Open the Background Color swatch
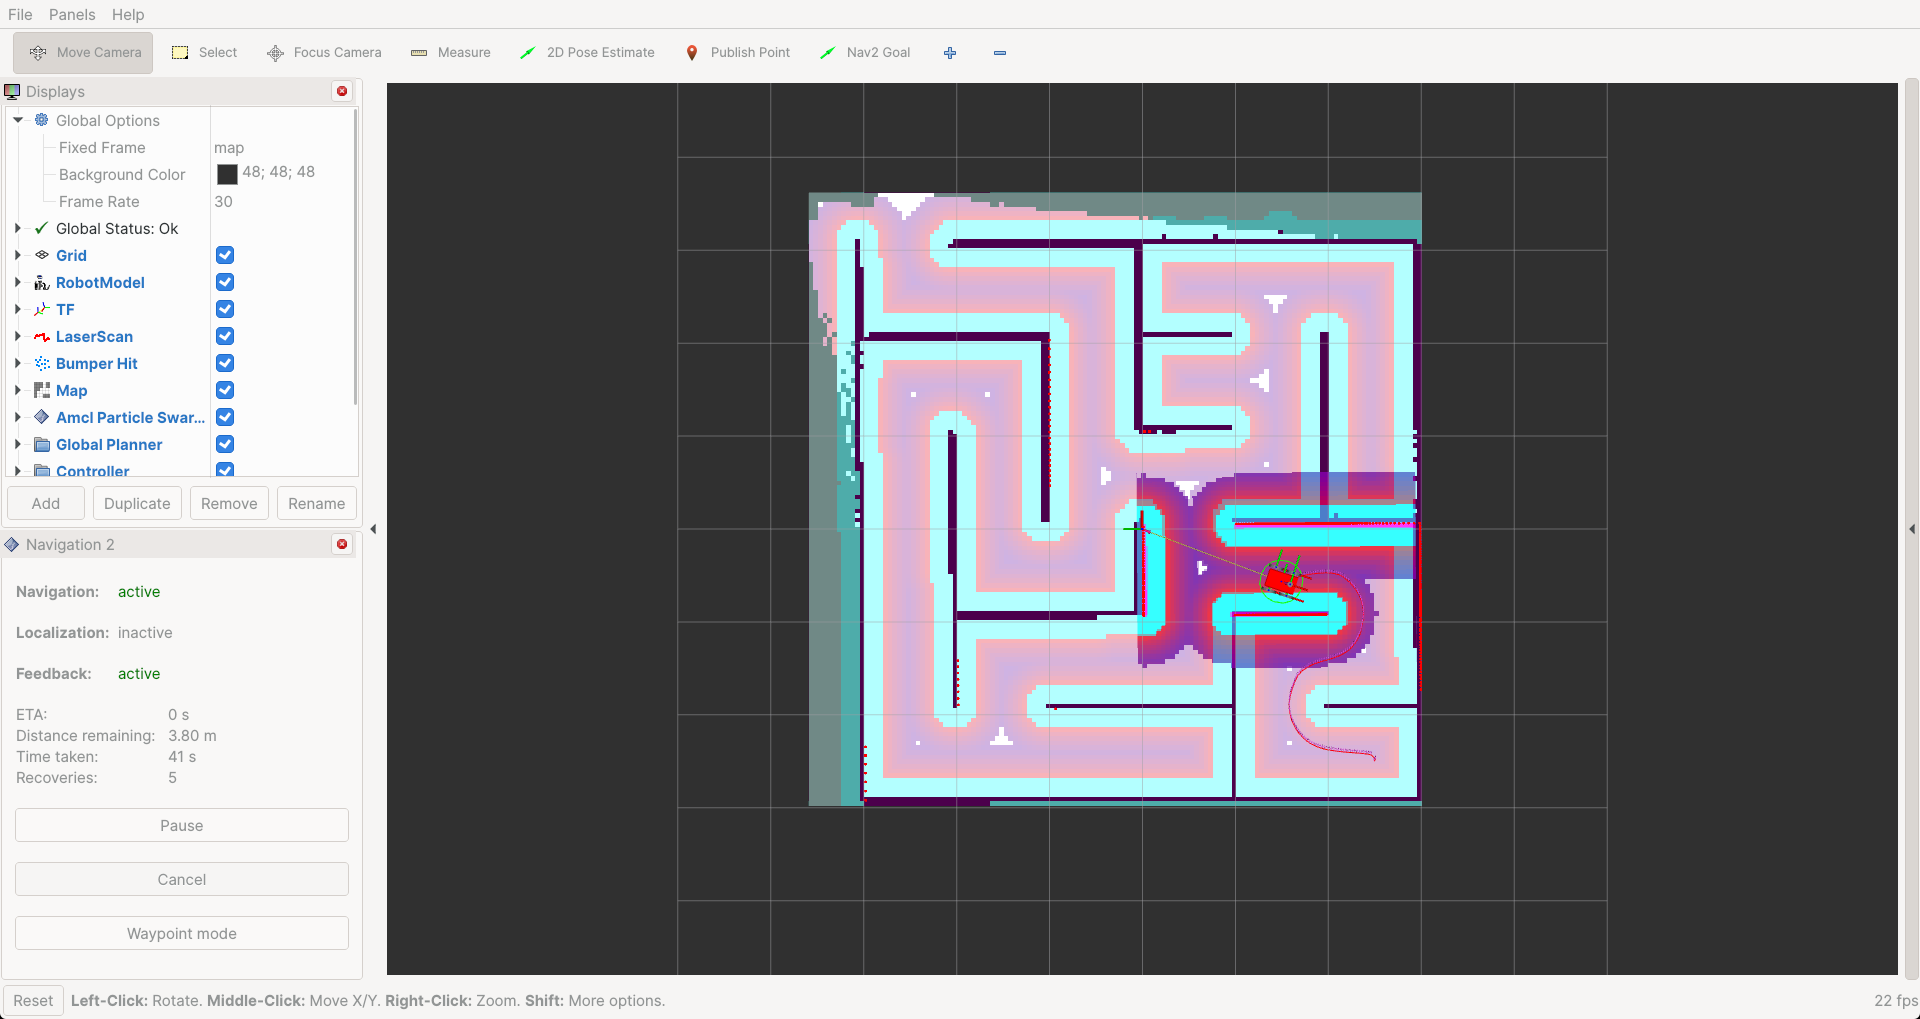 227,174
